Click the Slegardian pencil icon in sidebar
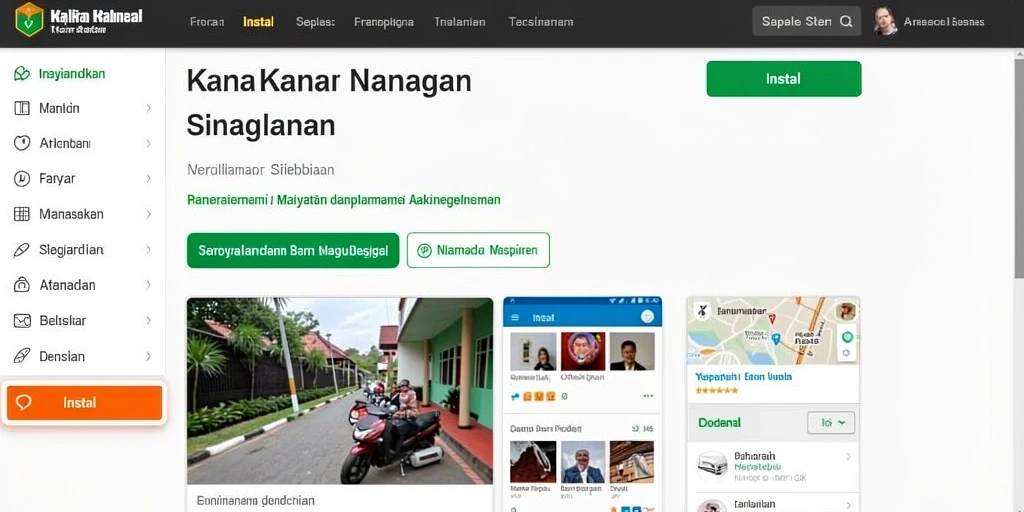The height and width of the screenshot is (512, 1024). [22, 249]
